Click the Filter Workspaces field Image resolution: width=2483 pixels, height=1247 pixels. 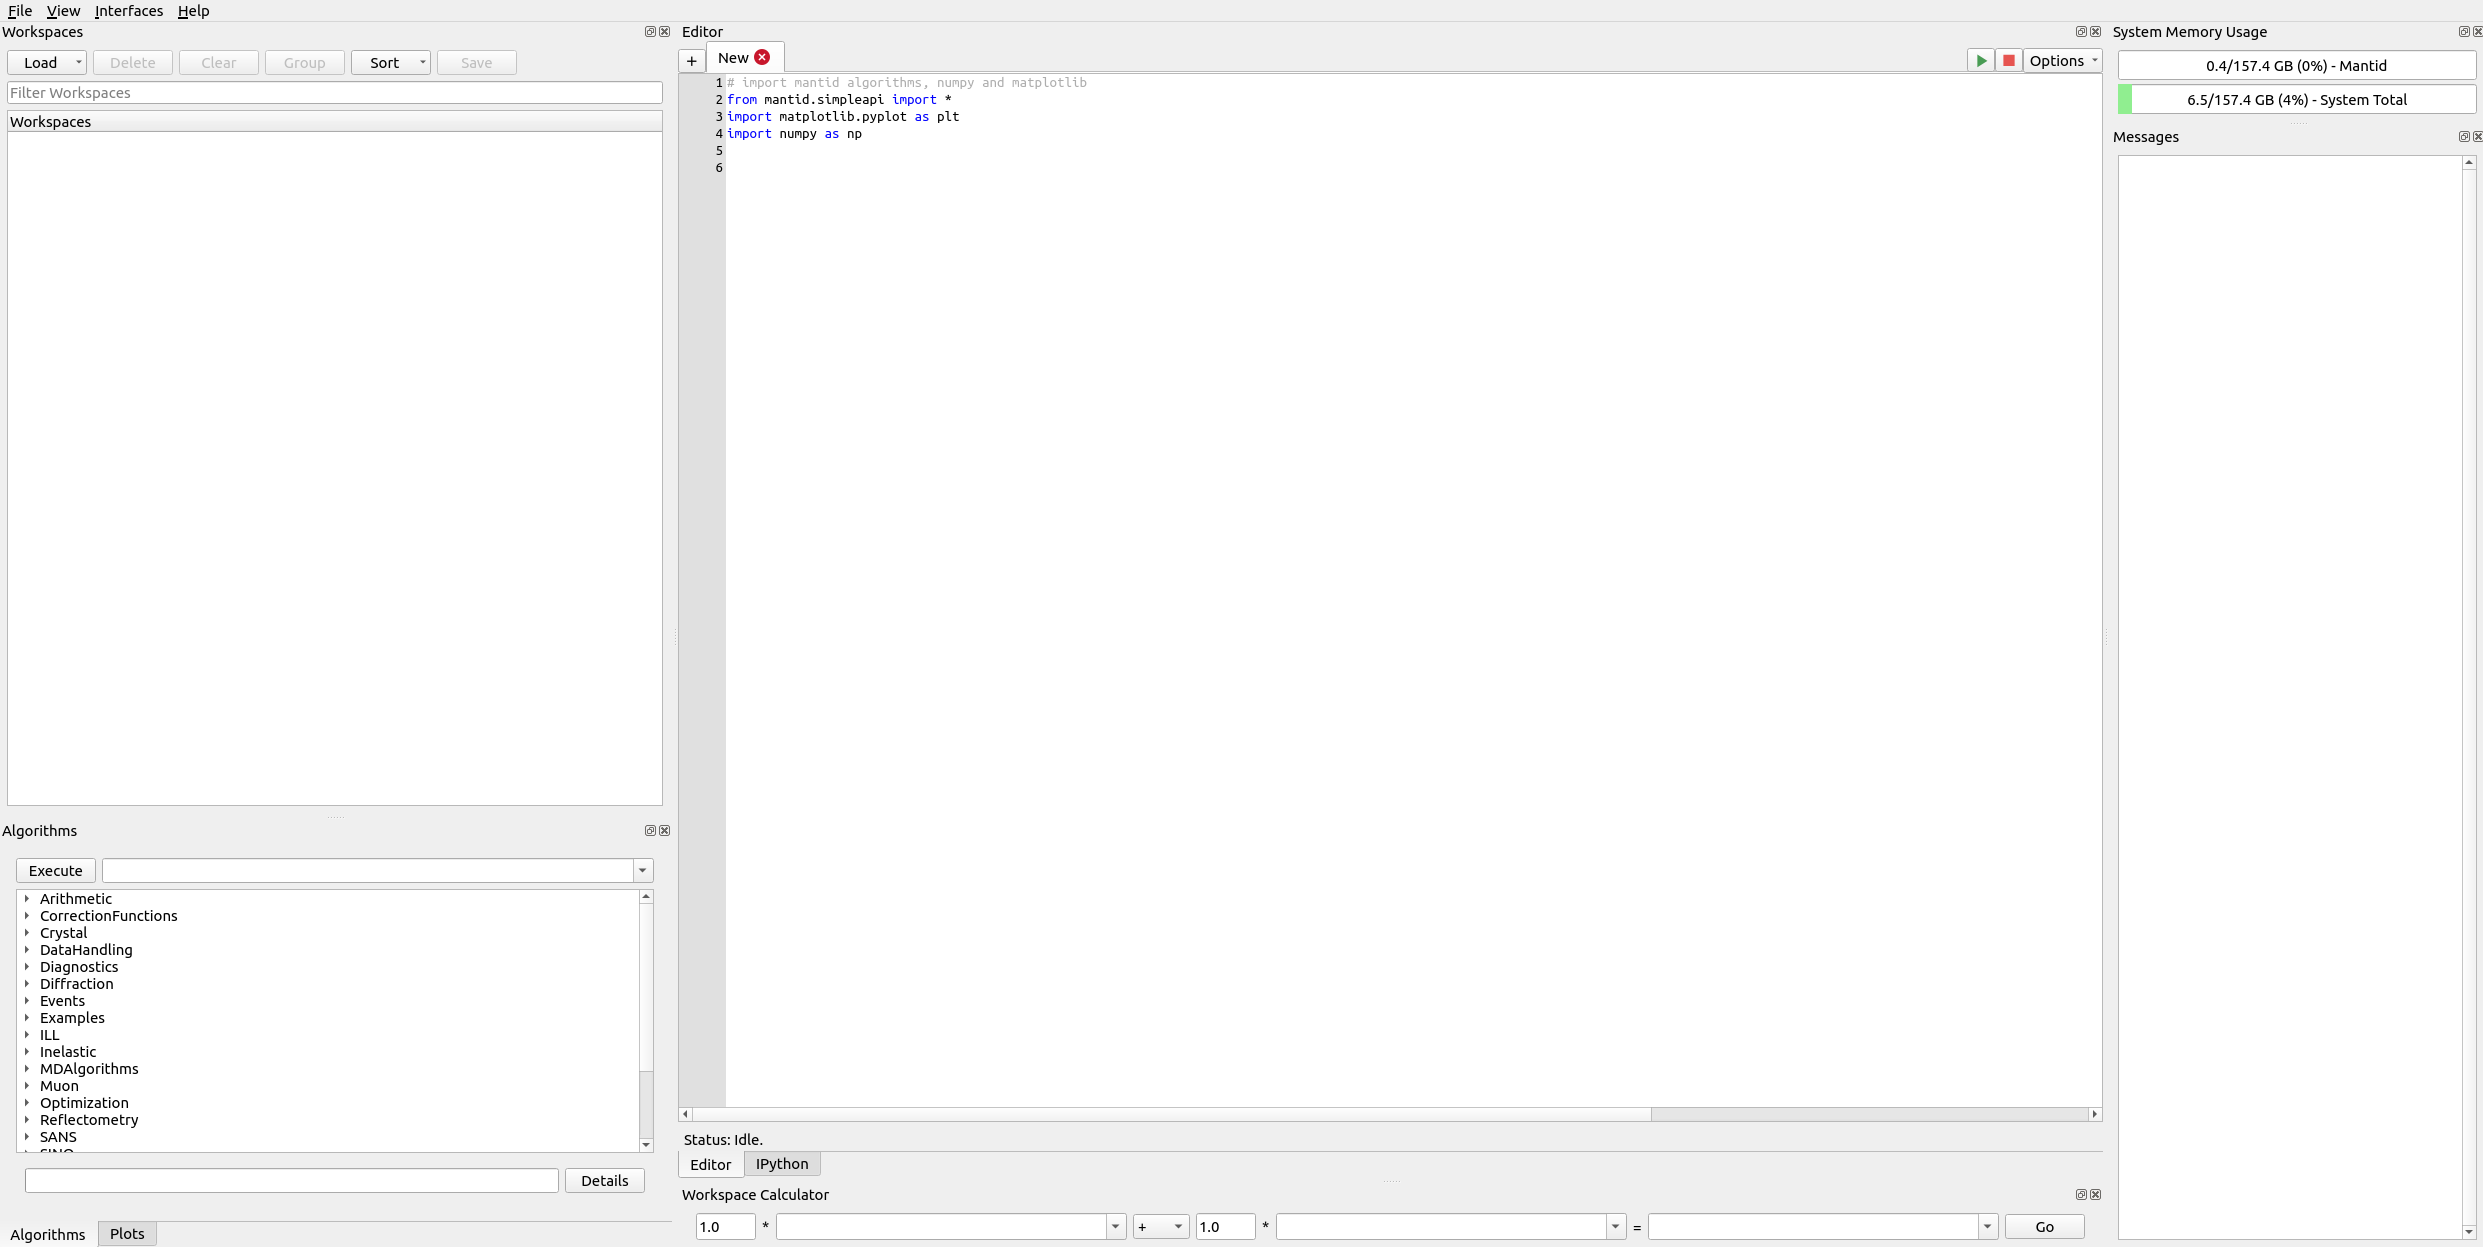coord(334,93)
